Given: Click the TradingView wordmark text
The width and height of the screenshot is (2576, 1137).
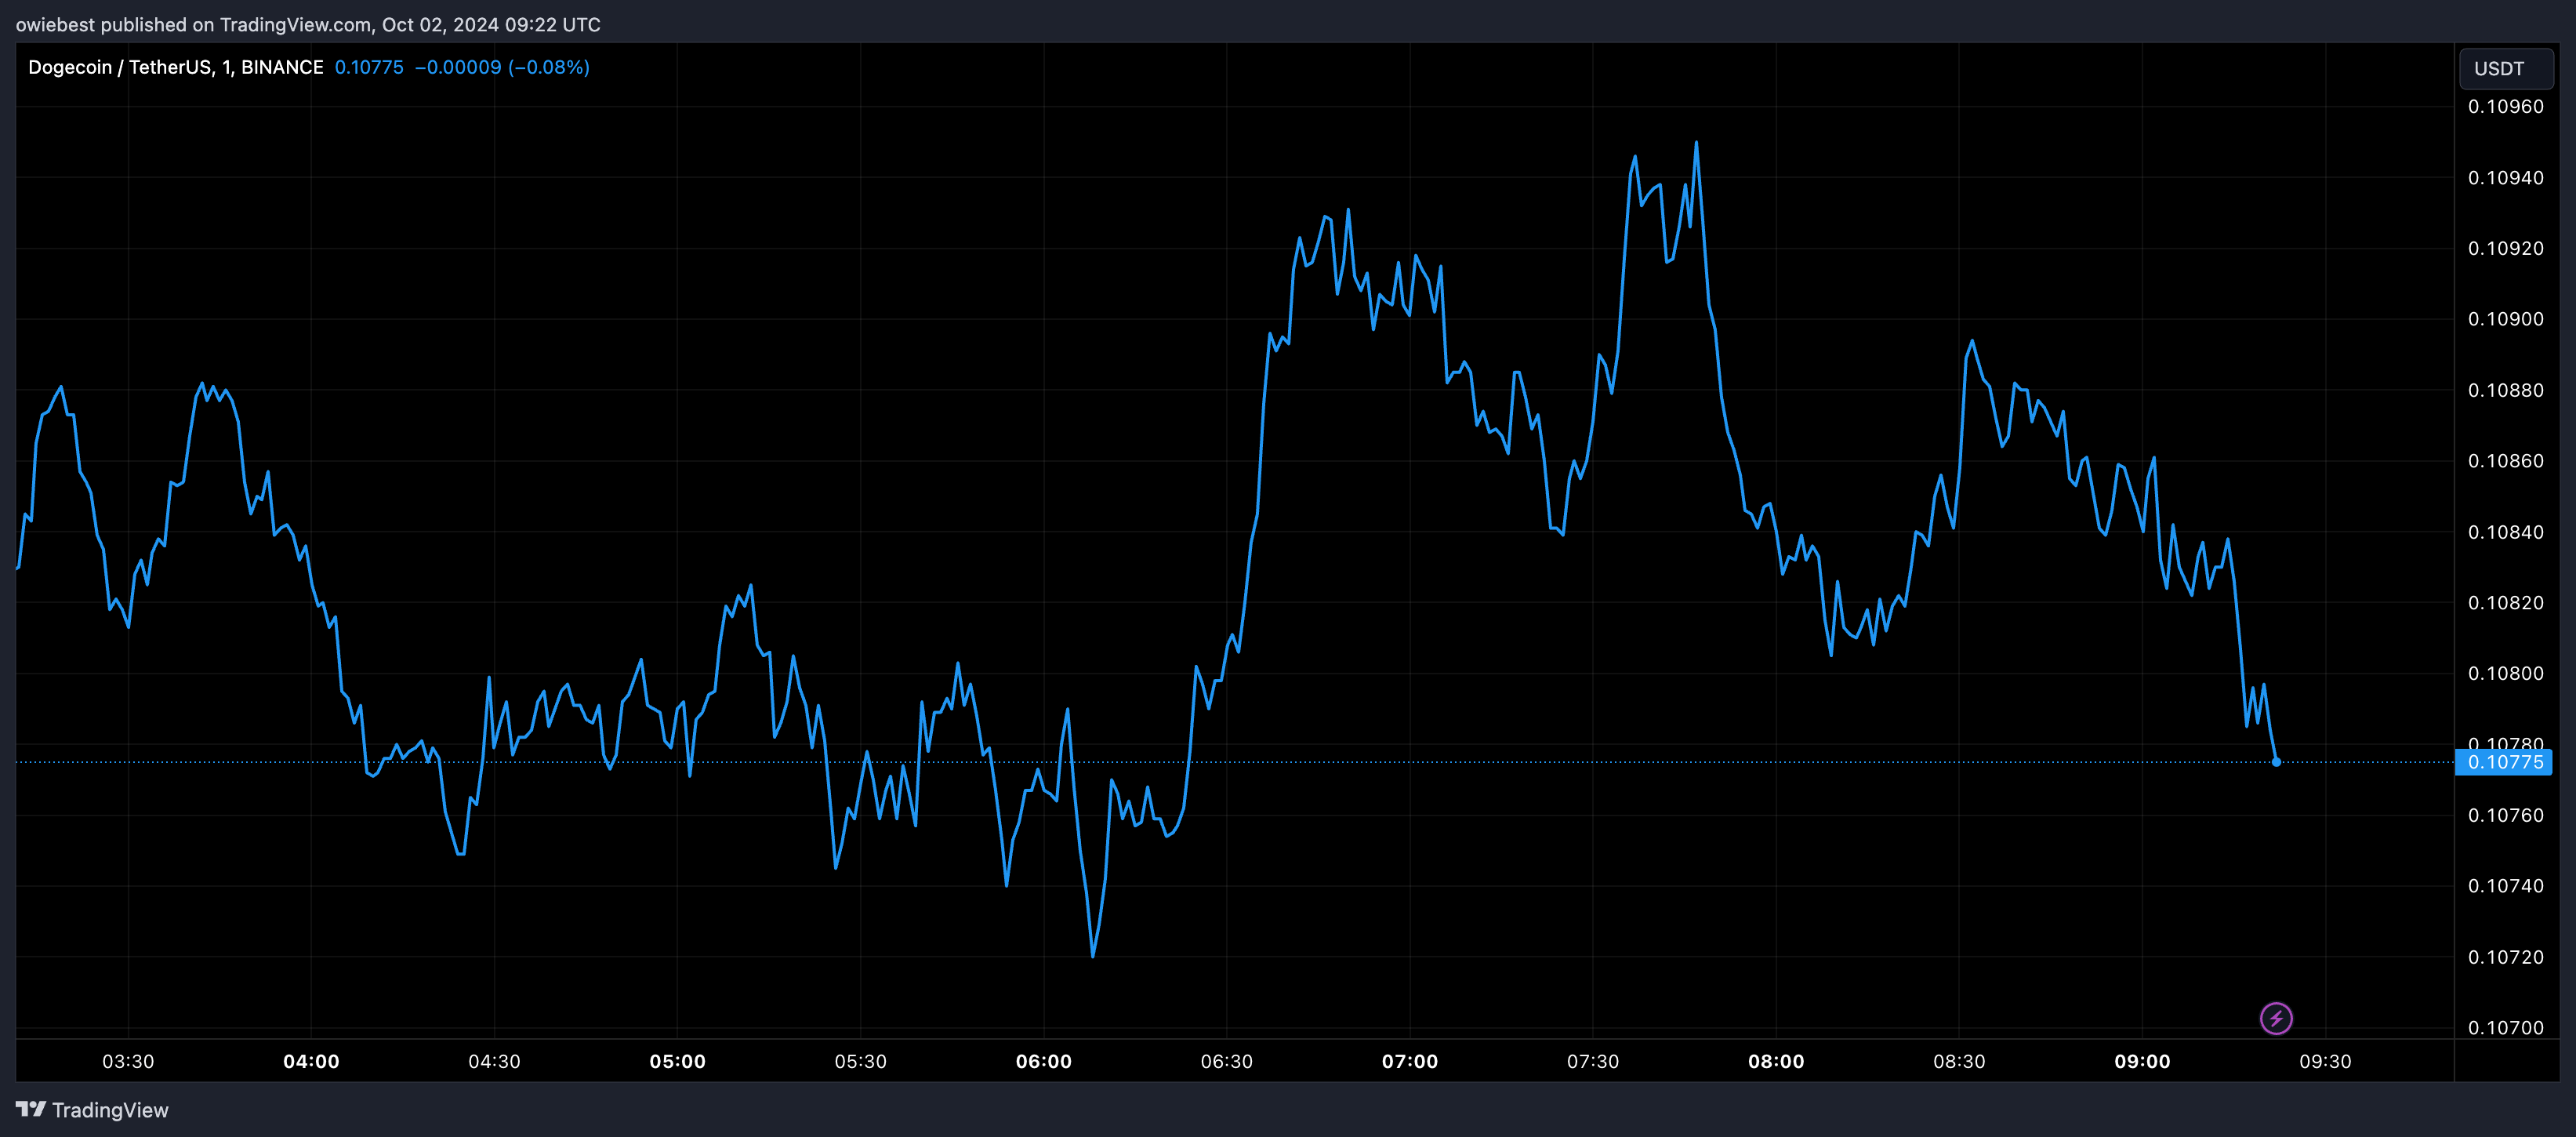Looking at the screenshot, I should tap(110, 1110).
